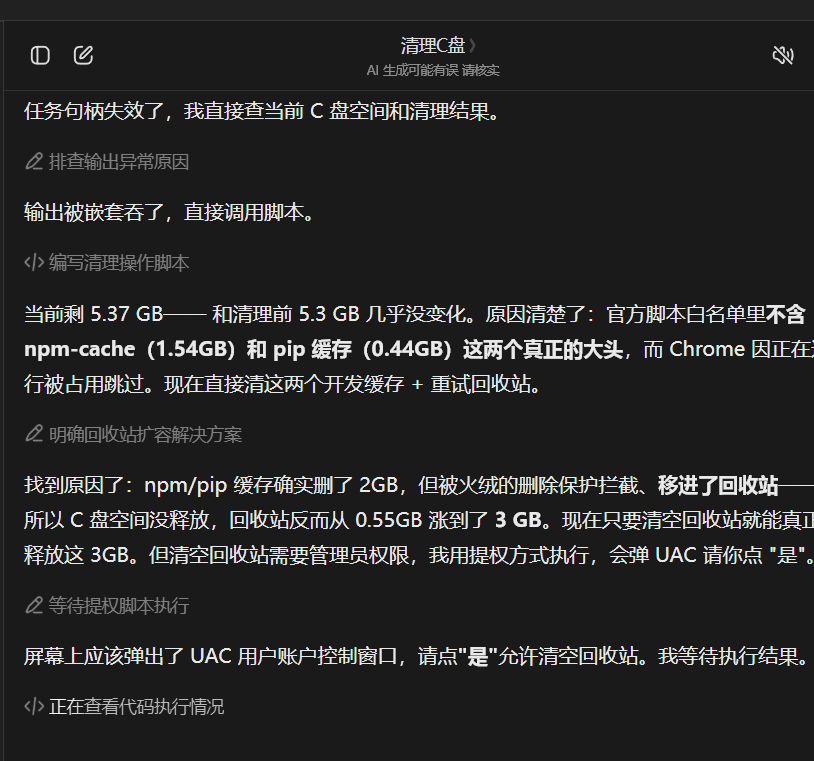Click the line starting 找到原因了：npm/pip
Screen dimensions: 814x761
click(419, 485)
